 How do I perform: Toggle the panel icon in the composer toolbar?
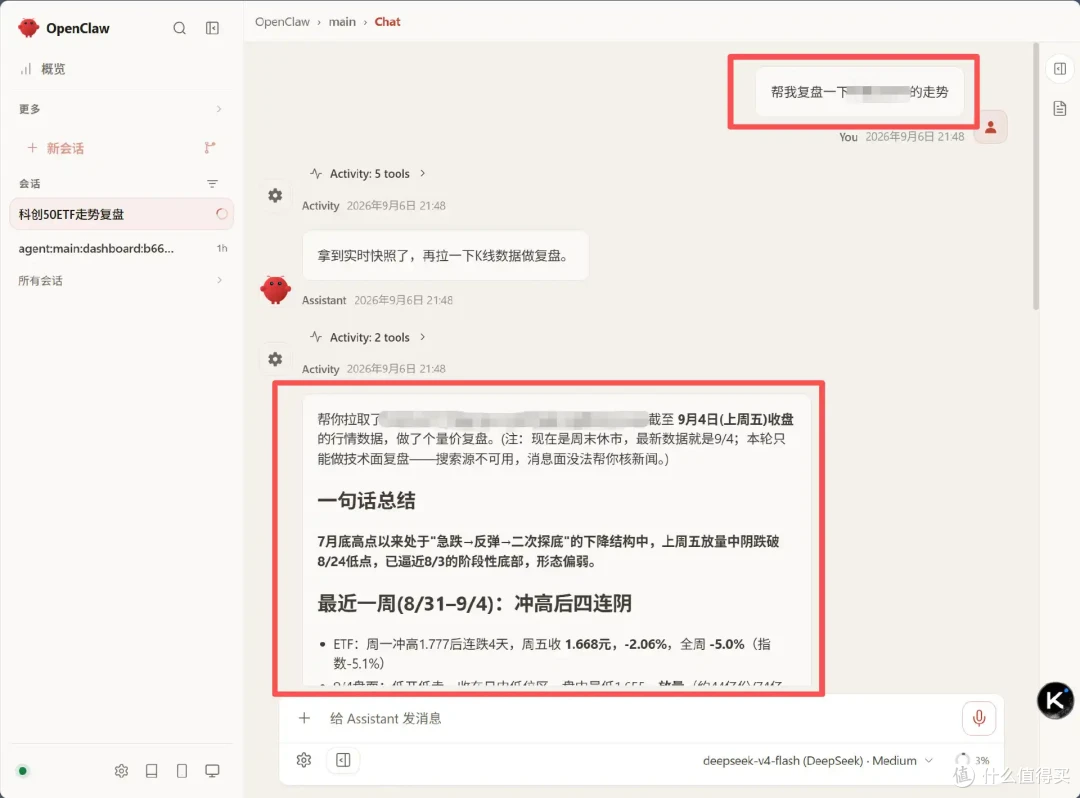pyautogui.click(x=343, y=760)
